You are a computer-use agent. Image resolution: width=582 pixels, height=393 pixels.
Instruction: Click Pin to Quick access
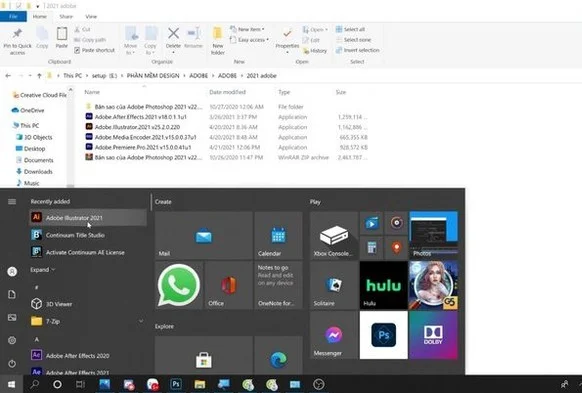tap(17, 41)
